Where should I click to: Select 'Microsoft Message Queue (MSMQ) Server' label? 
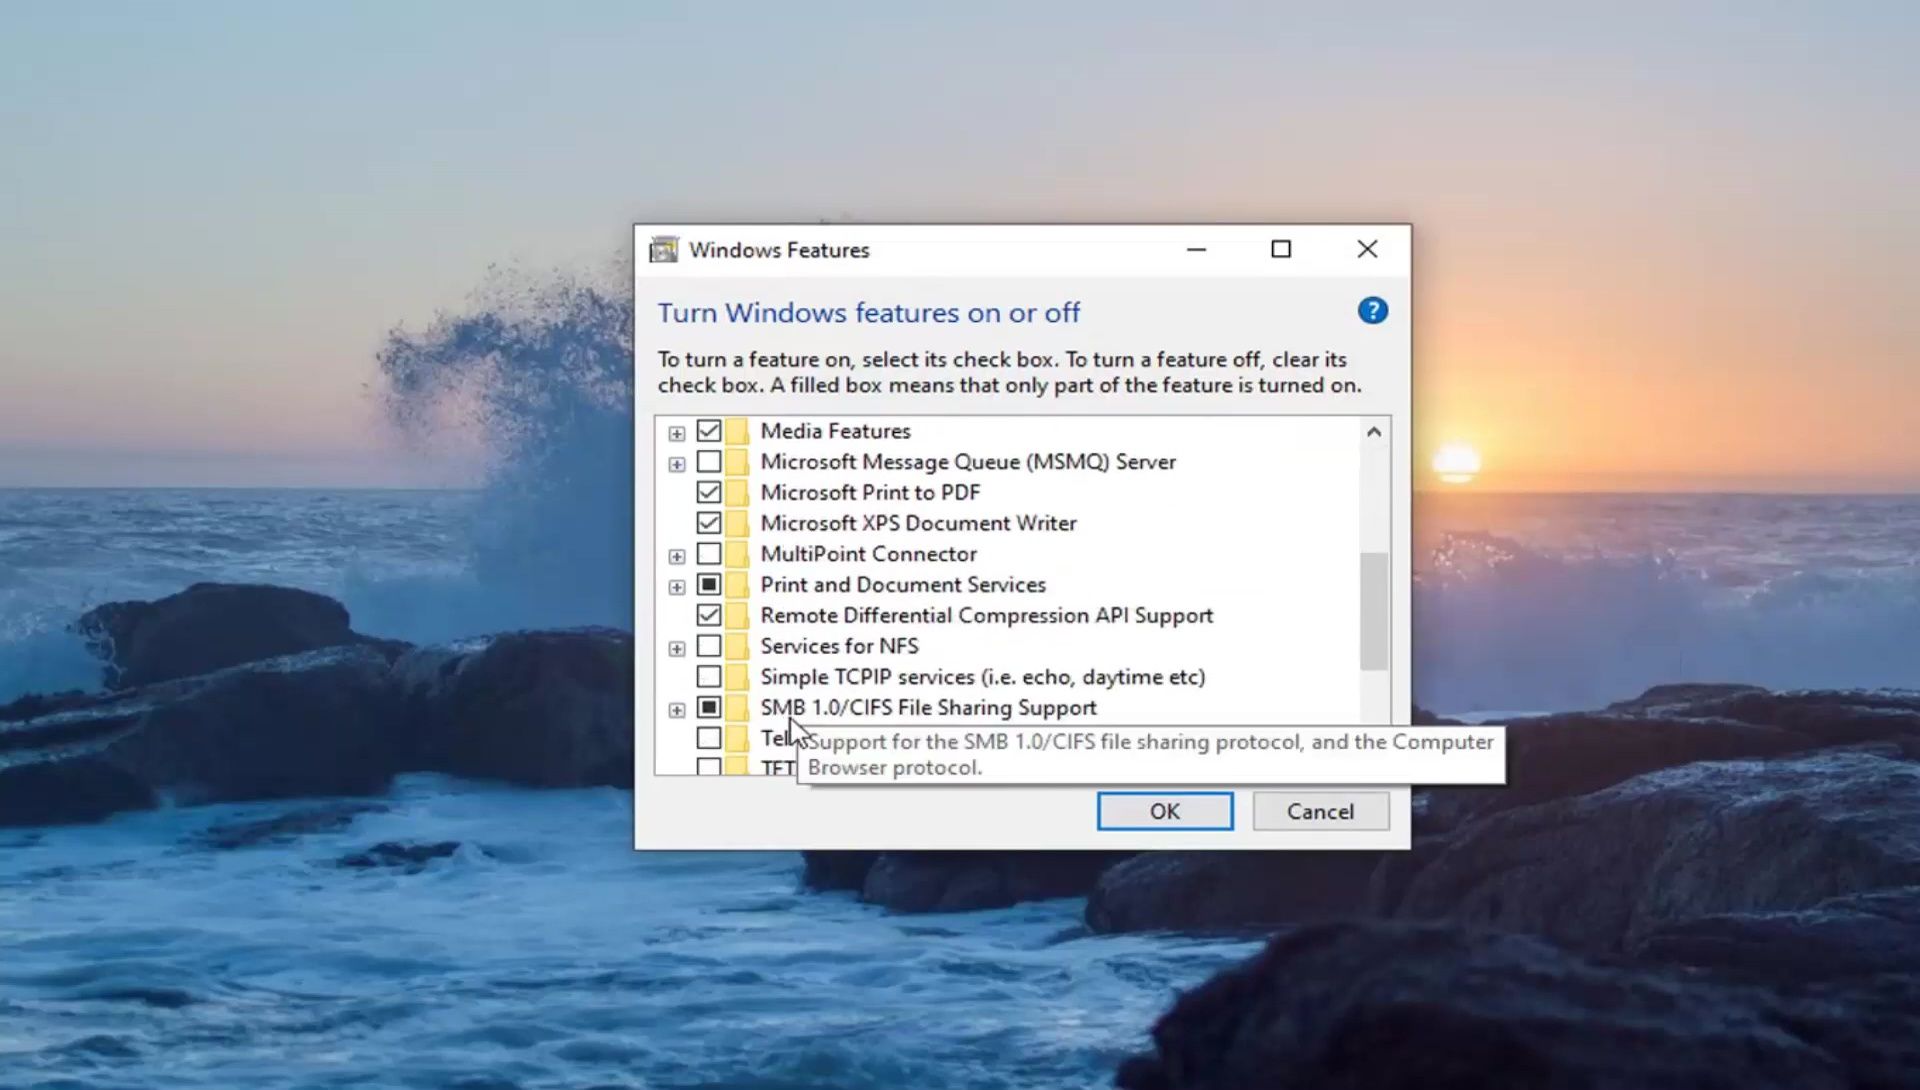[x=968, y=462]
